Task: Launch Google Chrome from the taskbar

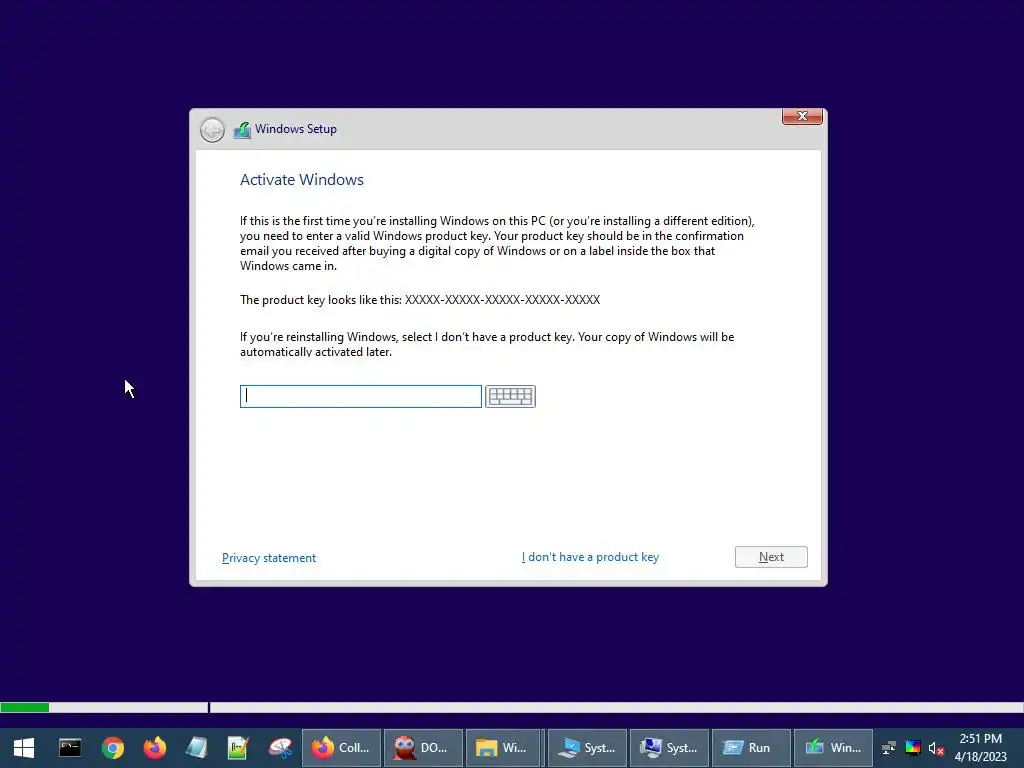Action: (112, 748)
